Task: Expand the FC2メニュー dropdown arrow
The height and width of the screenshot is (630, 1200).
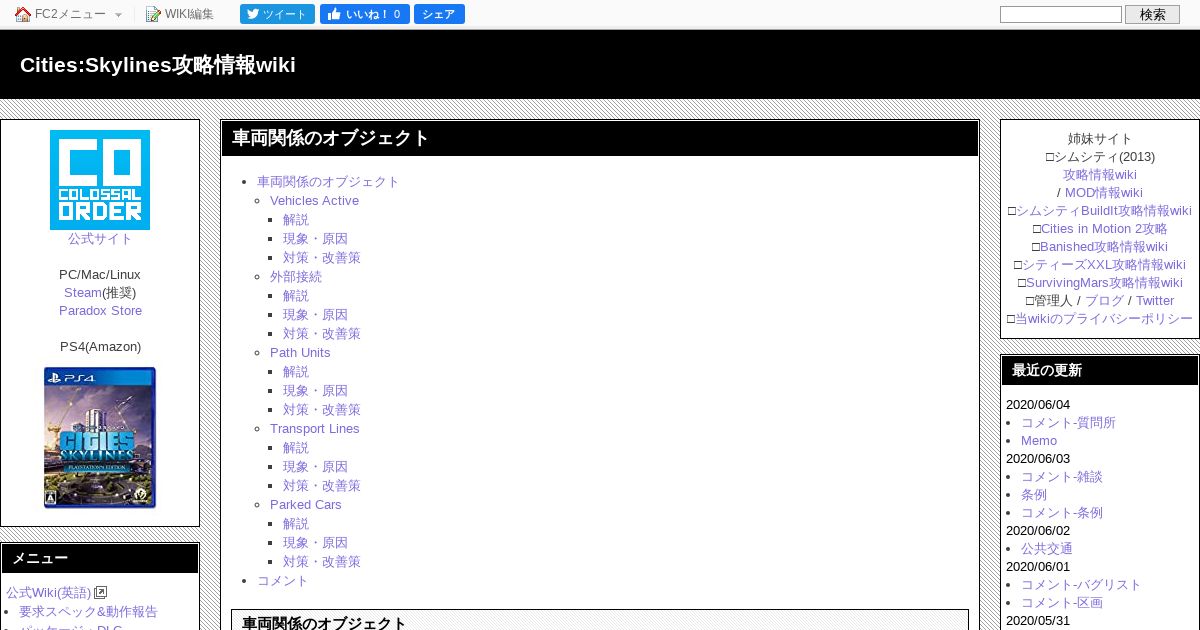Action: tap(118, 15)
